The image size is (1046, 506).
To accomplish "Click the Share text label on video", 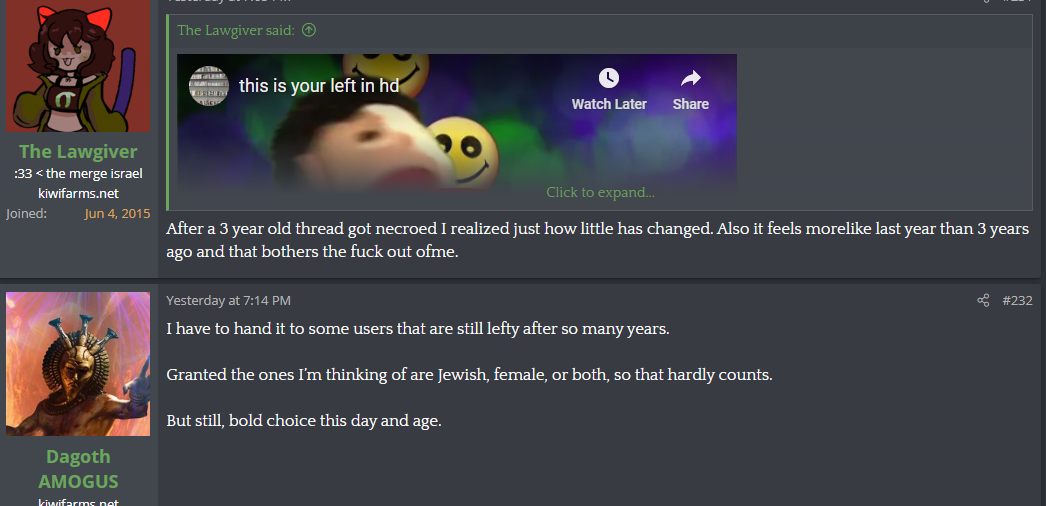I will tap(690, 105).
